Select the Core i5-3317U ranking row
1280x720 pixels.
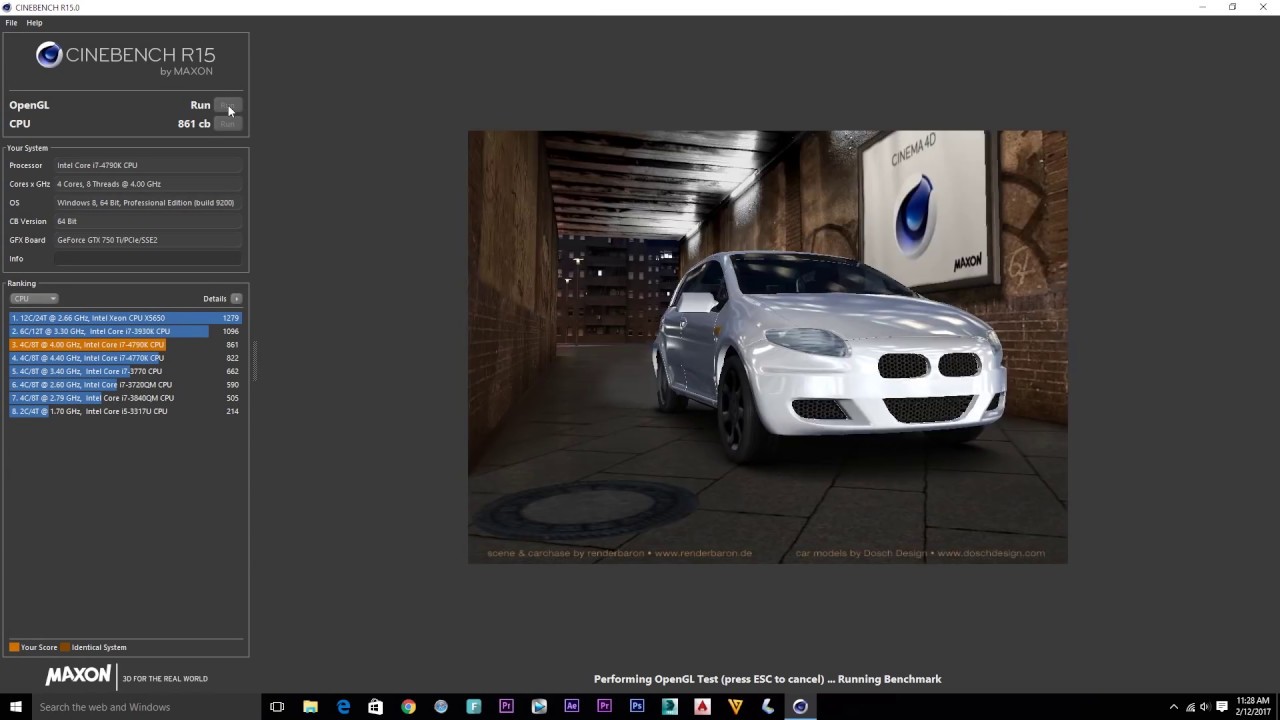tap(125, 411)
